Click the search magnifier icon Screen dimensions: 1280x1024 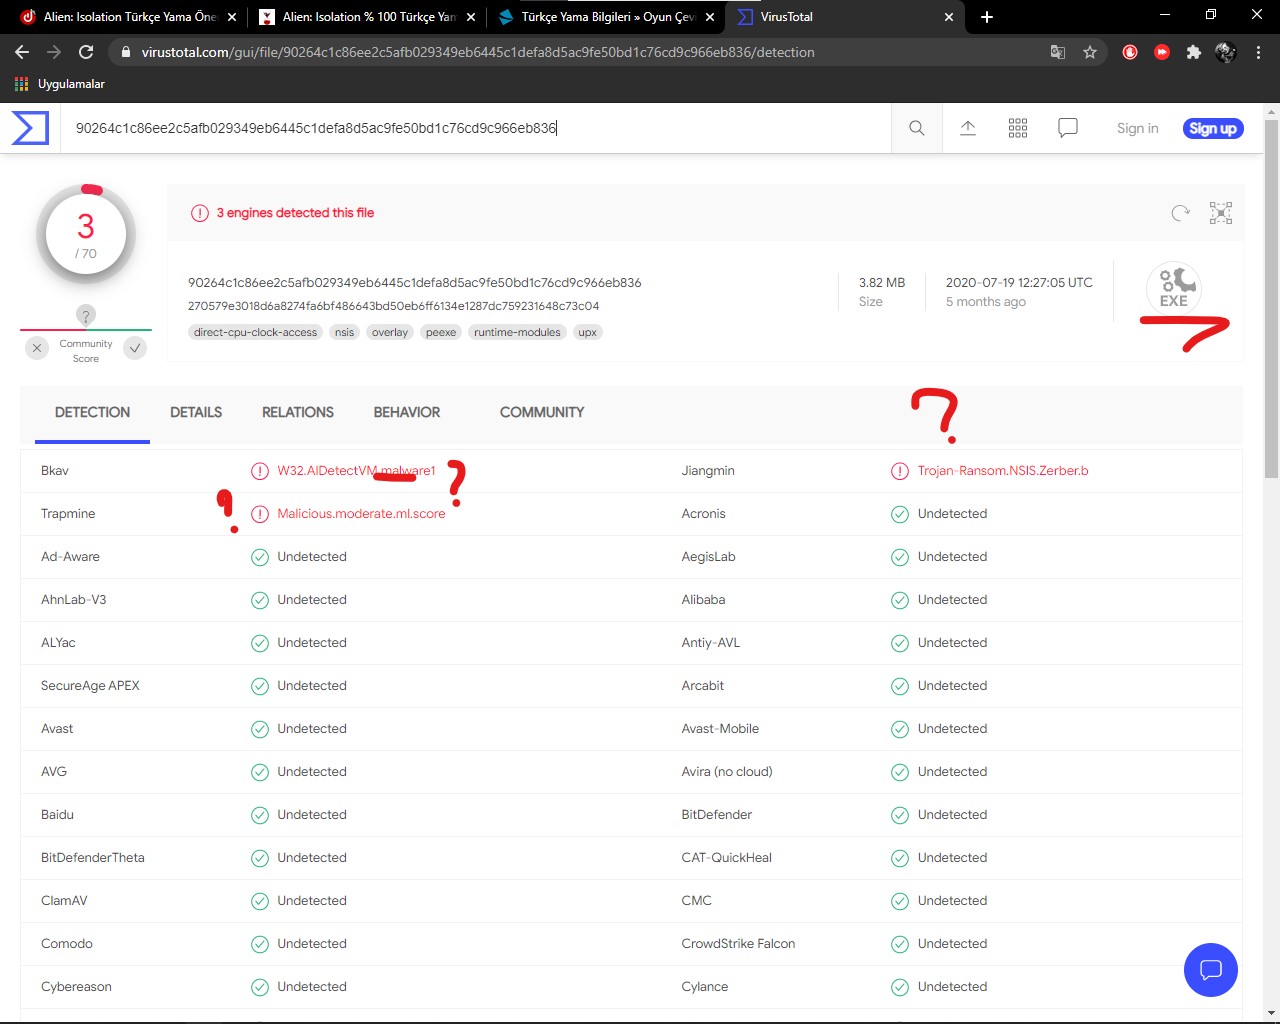(916, 128)
